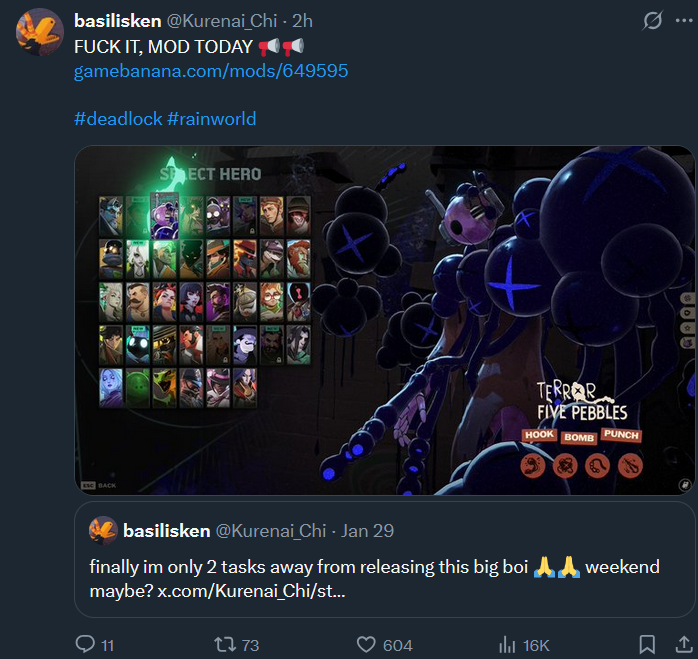Screen dimensions: 698x659
Task: Click the Grok icon beside more options
Action: (x=653, y=20)
